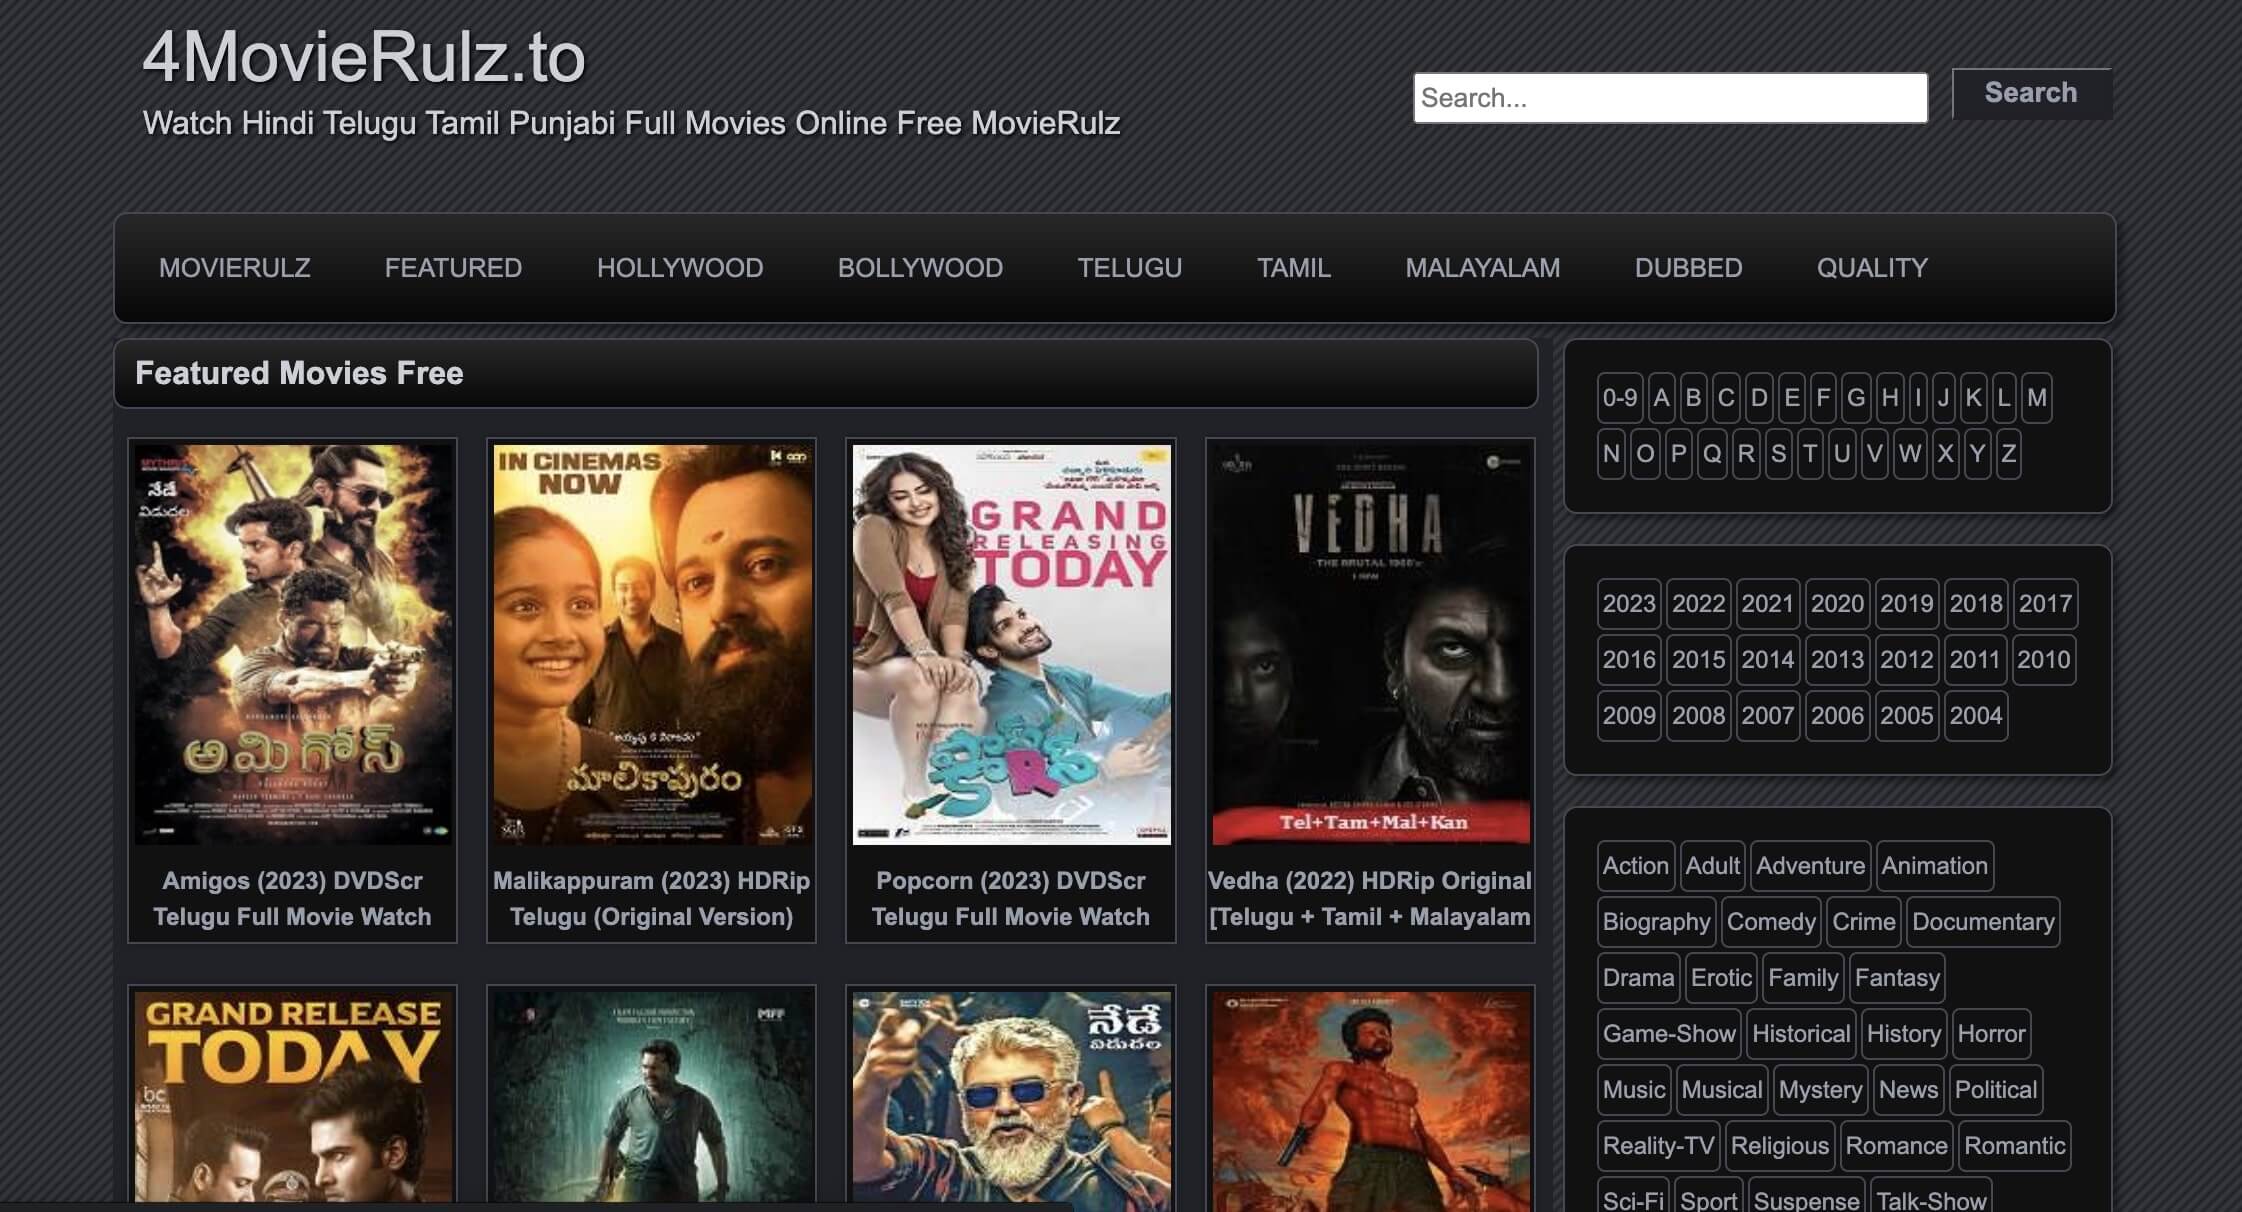Open the TELUGU menu item
The height and width of the screenshot is (1212, 2242).
1129,268
